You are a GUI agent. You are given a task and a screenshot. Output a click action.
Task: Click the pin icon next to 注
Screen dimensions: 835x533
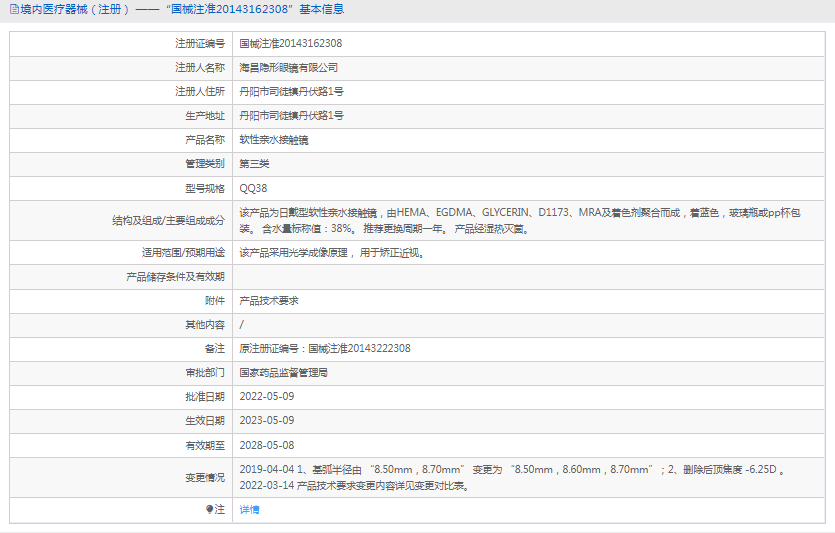point(210,510)
